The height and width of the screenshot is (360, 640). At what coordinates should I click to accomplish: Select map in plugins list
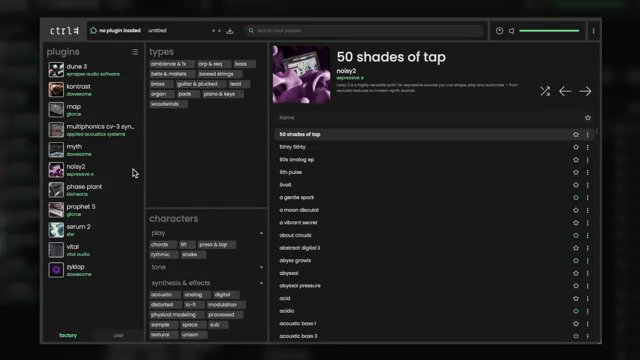(93, 110)
